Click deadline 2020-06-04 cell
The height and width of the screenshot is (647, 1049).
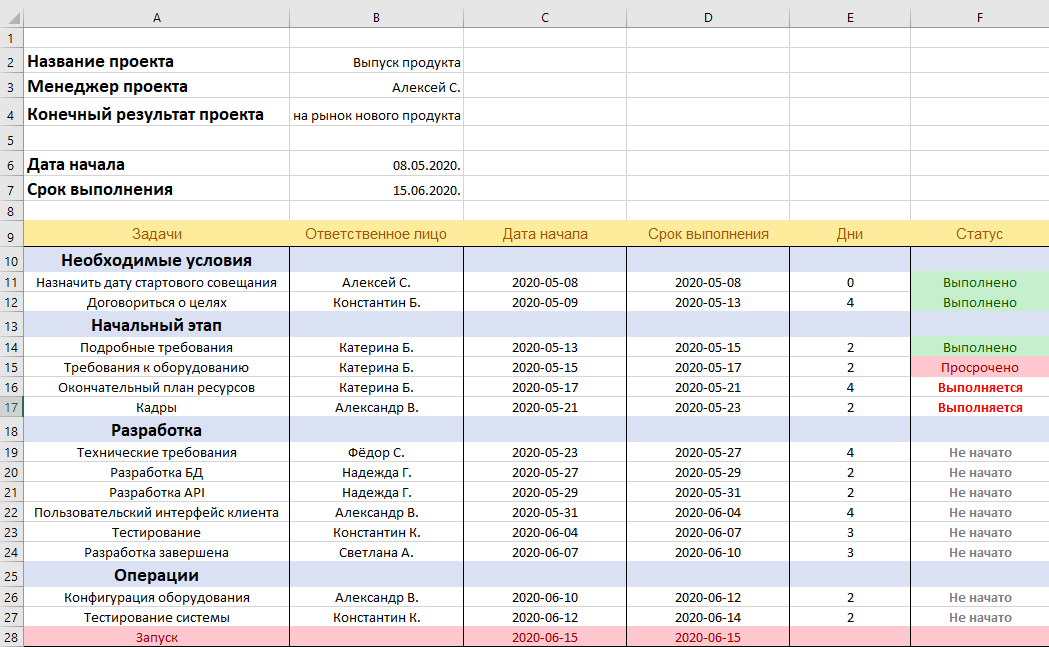tap(708, 513)
